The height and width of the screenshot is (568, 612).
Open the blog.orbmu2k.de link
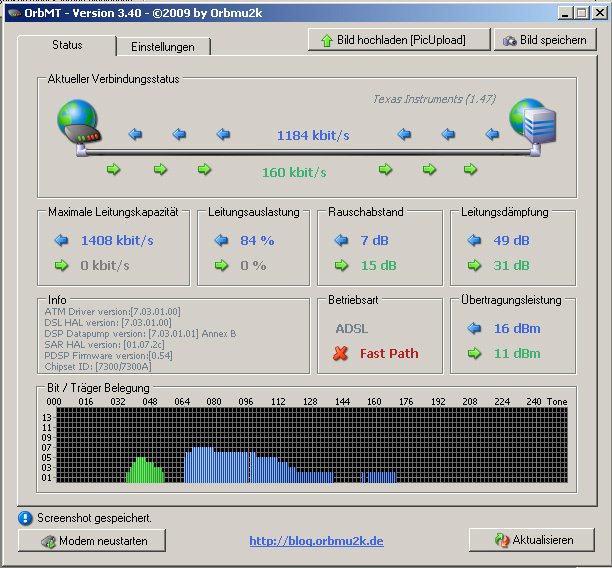point(317,541)
